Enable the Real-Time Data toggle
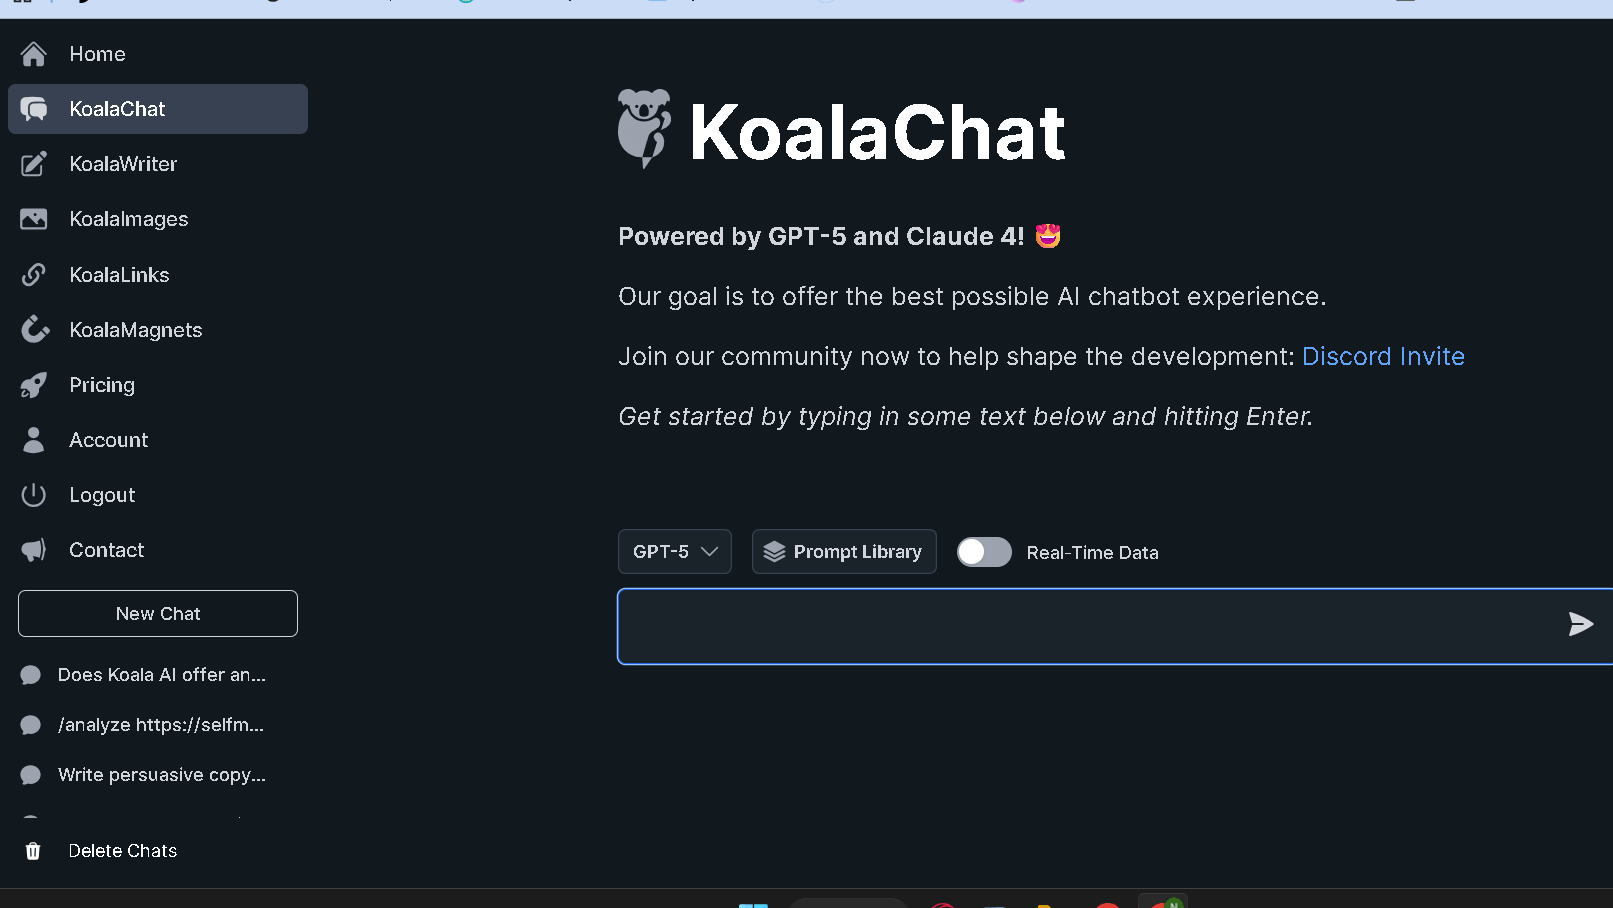Screen dimensions: 1613x908 984,551
